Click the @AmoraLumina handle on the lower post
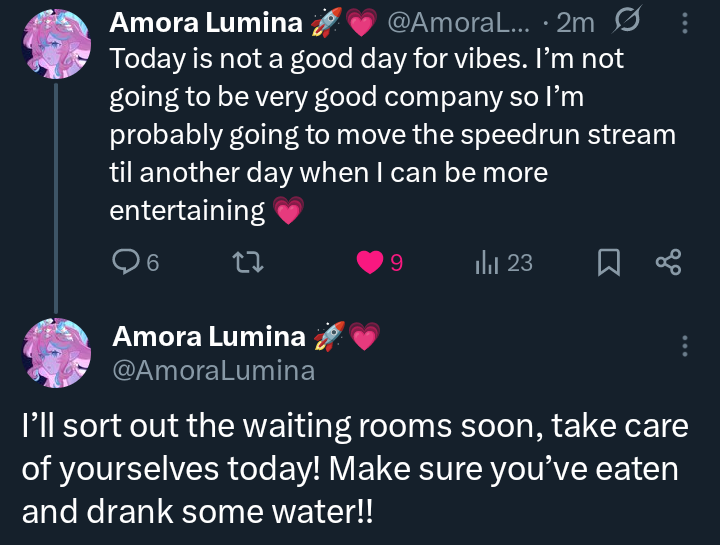The image size is (720, 545). tap(213, 371)
